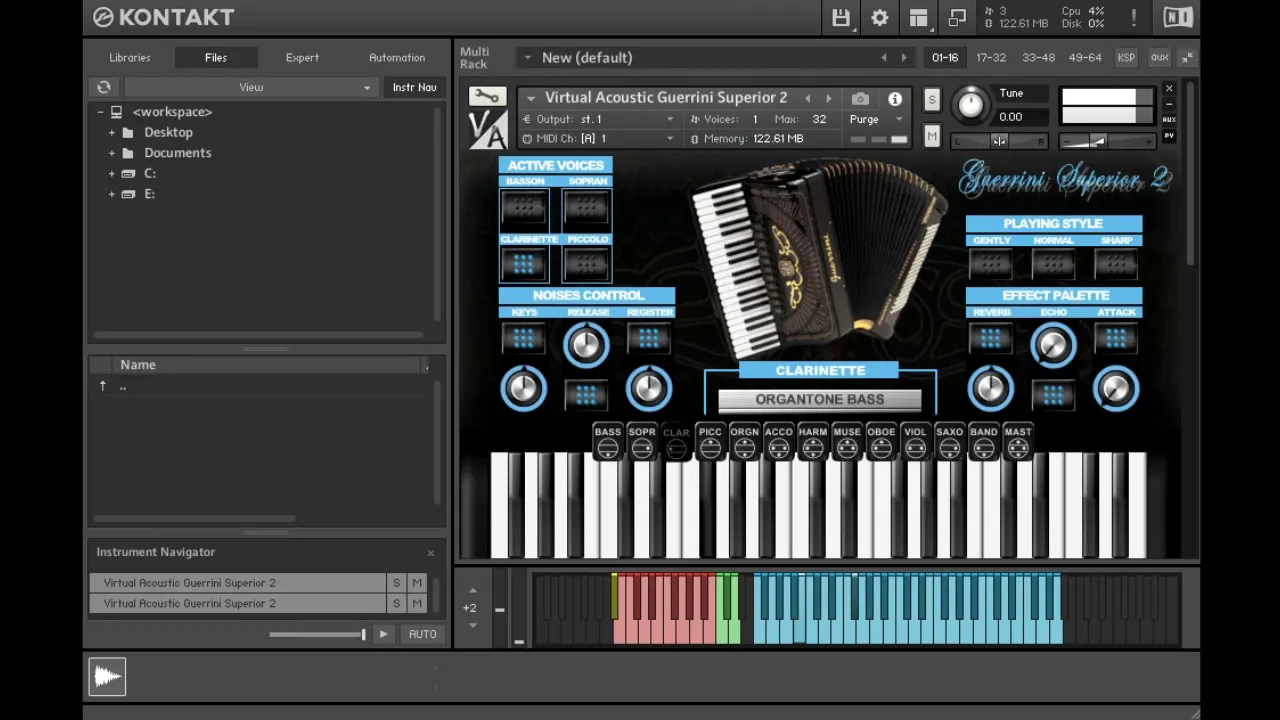Mute the instrument with the M button
Image resolution: width=1280 pixels, height=720 pixels.
[x=932, y=136]
